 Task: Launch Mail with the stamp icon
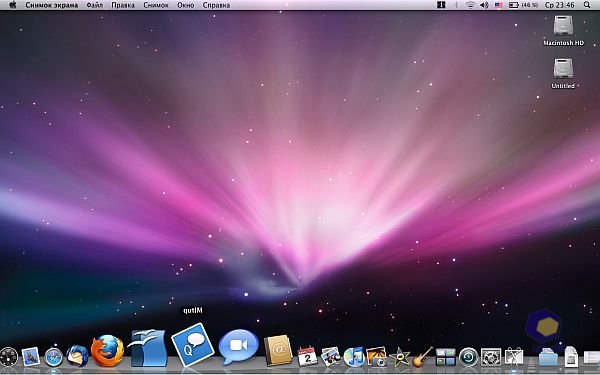(x=31, y=357)
